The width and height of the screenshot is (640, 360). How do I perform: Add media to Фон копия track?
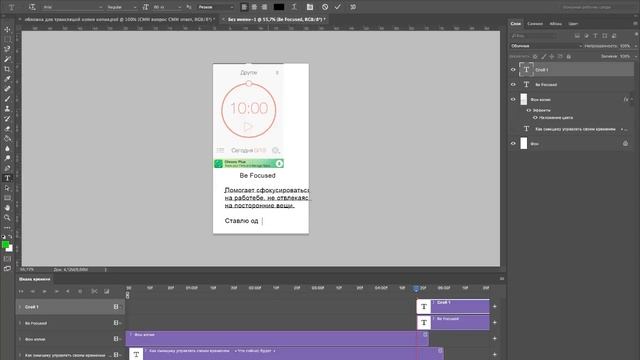pos(495,338)
